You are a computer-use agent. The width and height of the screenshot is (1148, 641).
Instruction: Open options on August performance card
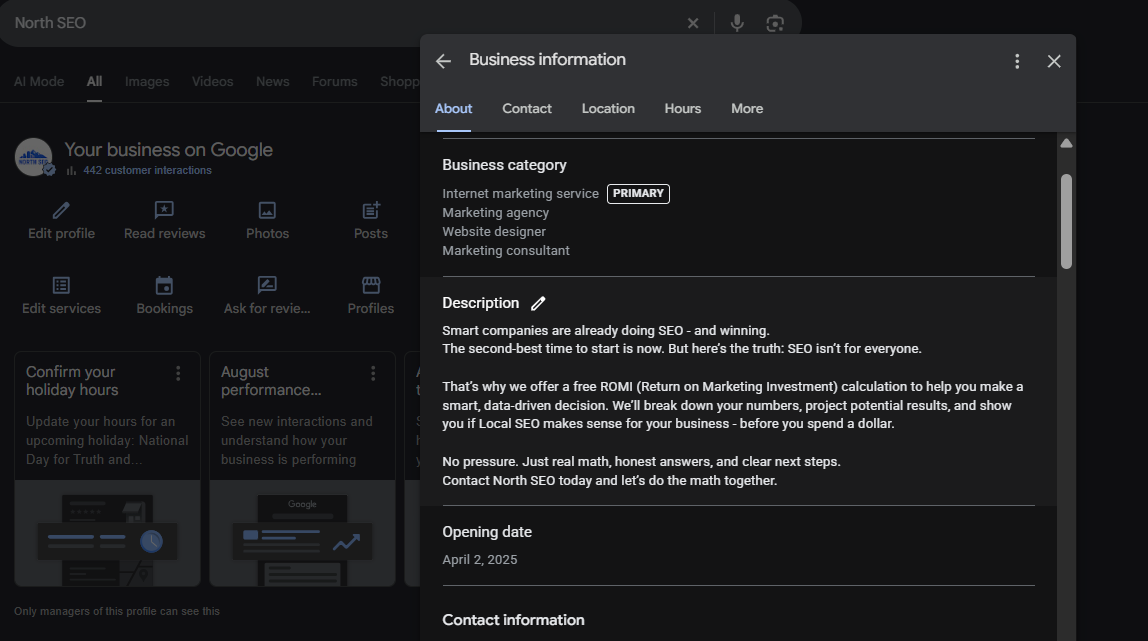click(373, 373)
